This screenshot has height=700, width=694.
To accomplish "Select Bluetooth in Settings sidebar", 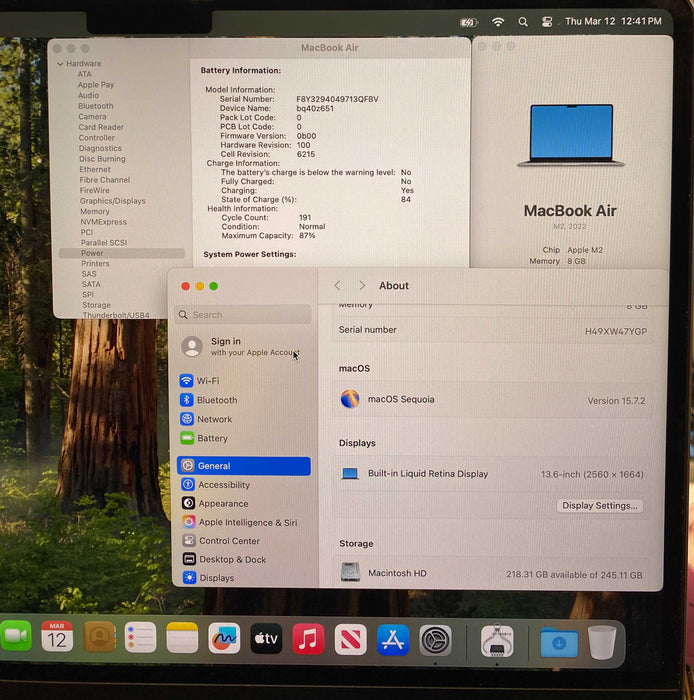I will [244, 400].
